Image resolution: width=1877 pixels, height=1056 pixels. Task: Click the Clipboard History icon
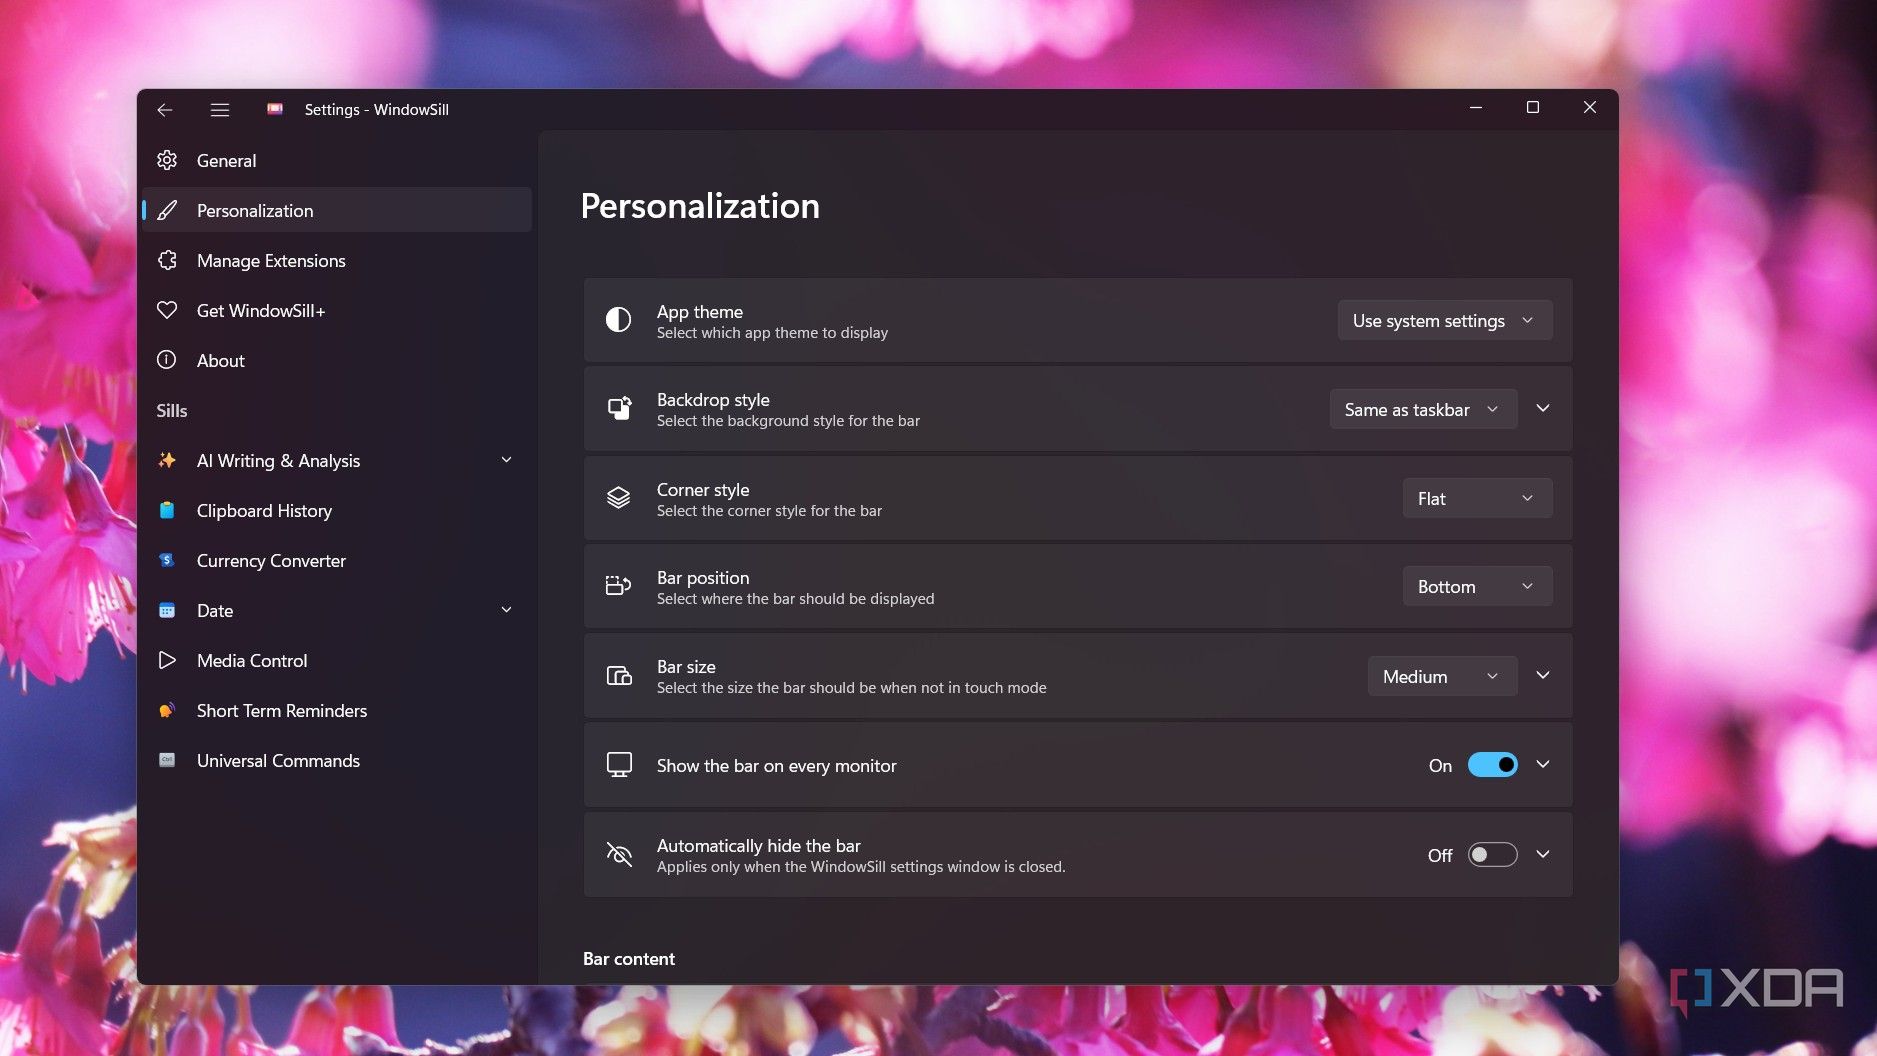tap(167, 510)
